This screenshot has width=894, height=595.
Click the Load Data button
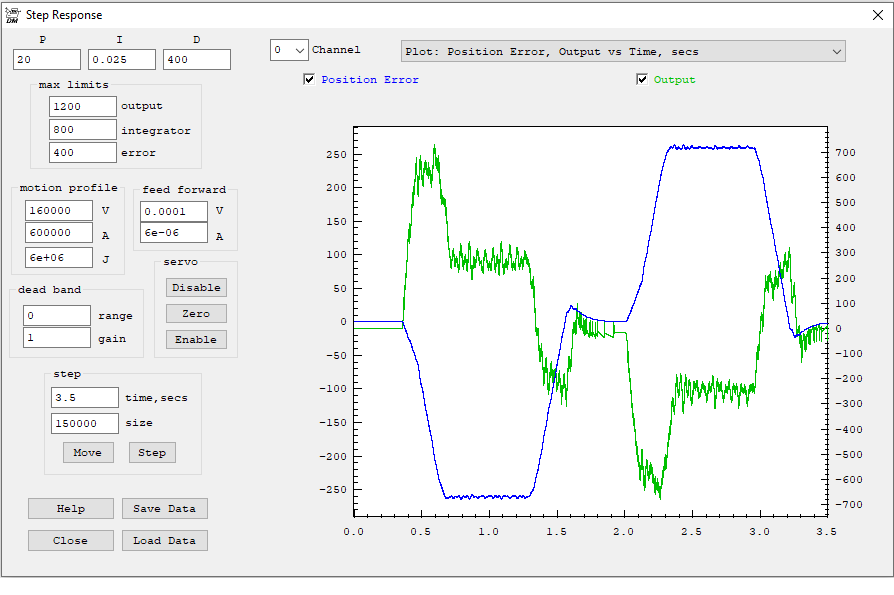click(x=165, y=541)
